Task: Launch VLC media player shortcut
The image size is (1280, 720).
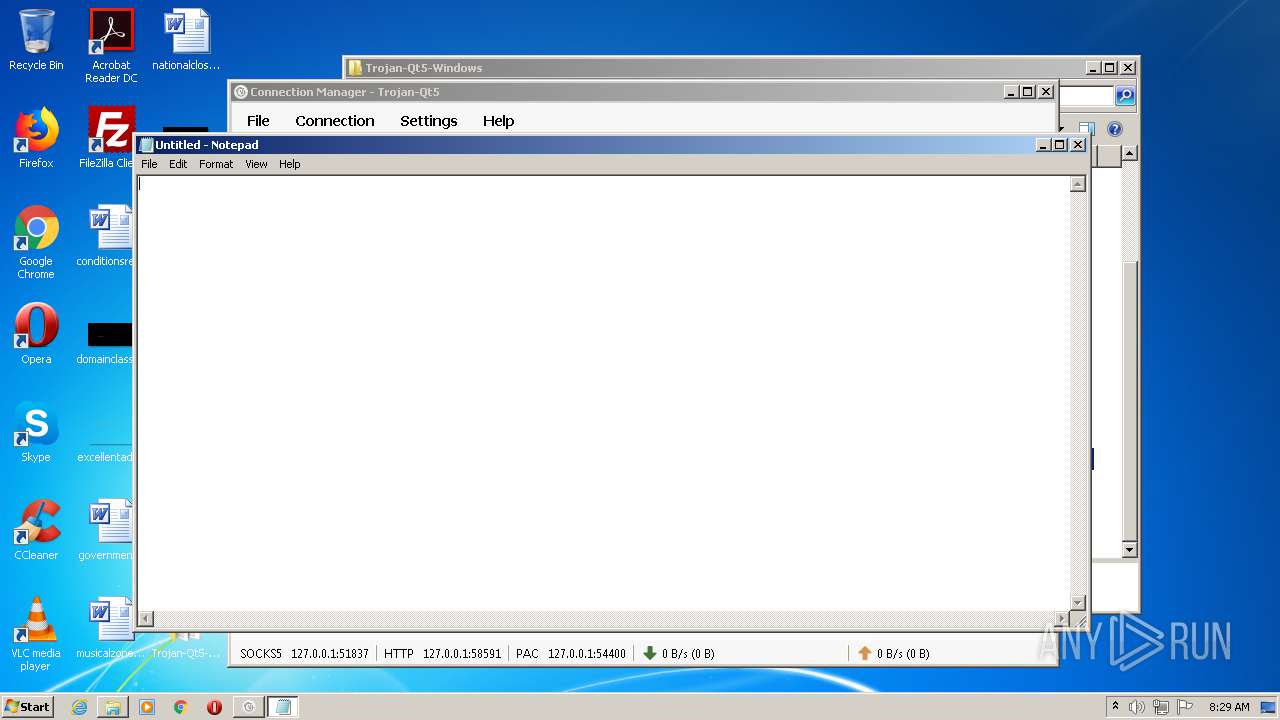Action: pyautogui.click(x=36, y=634)
